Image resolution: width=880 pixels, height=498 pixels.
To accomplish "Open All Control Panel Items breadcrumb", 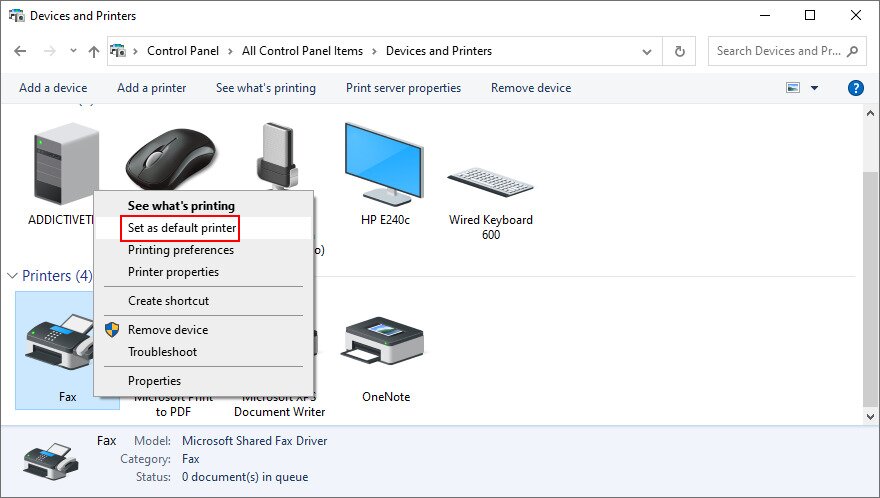I will (302, 51).
